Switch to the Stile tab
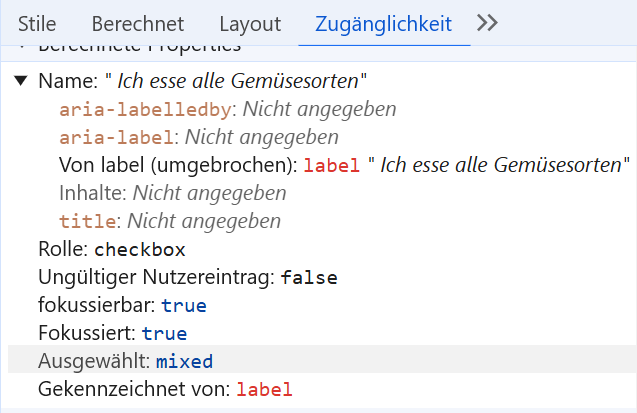 pyautogui.click(x=37, y=23)
